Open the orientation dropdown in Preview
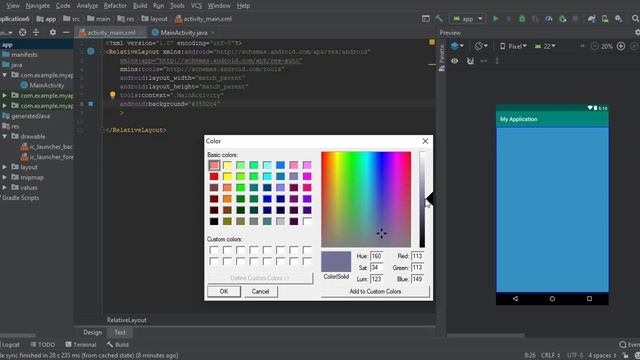The image size is (640, 360). coord(481,46)
